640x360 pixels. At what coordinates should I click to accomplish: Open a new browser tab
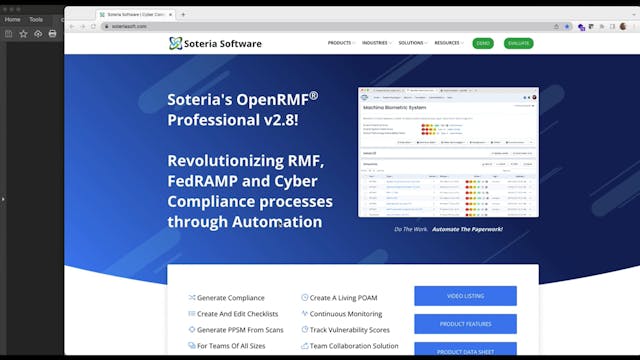click(x=183, y=14)
